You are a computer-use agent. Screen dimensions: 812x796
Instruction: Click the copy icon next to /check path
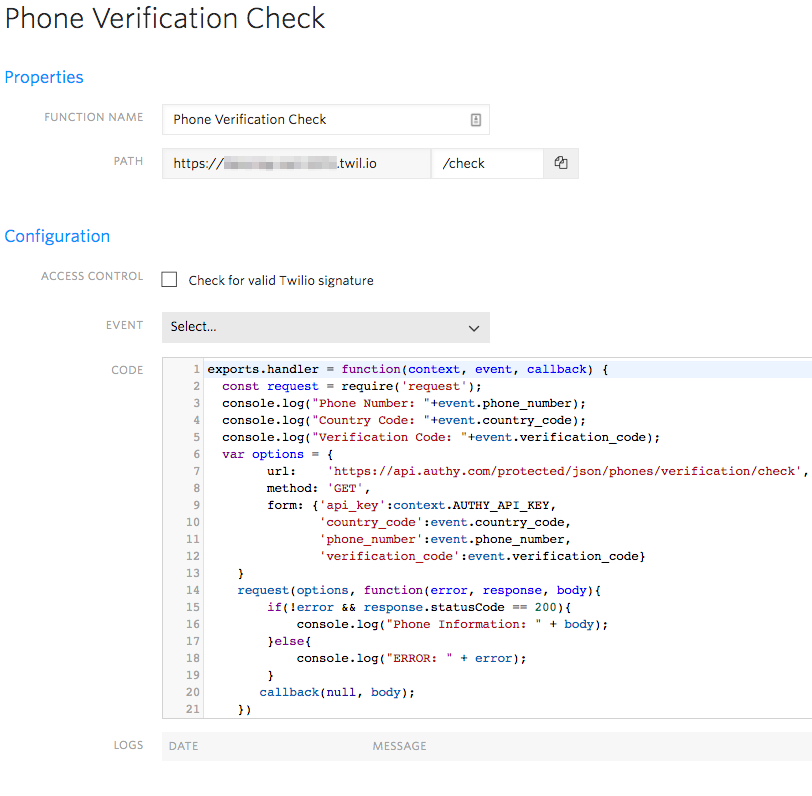560,163
